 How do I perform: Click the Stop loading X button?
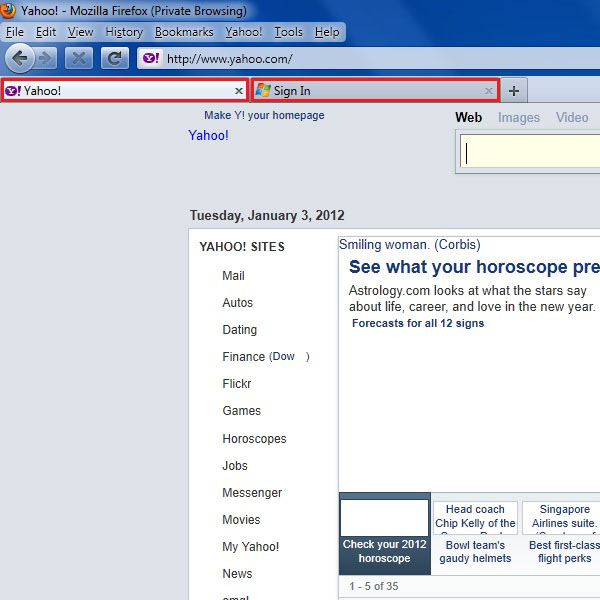[79, 58]
